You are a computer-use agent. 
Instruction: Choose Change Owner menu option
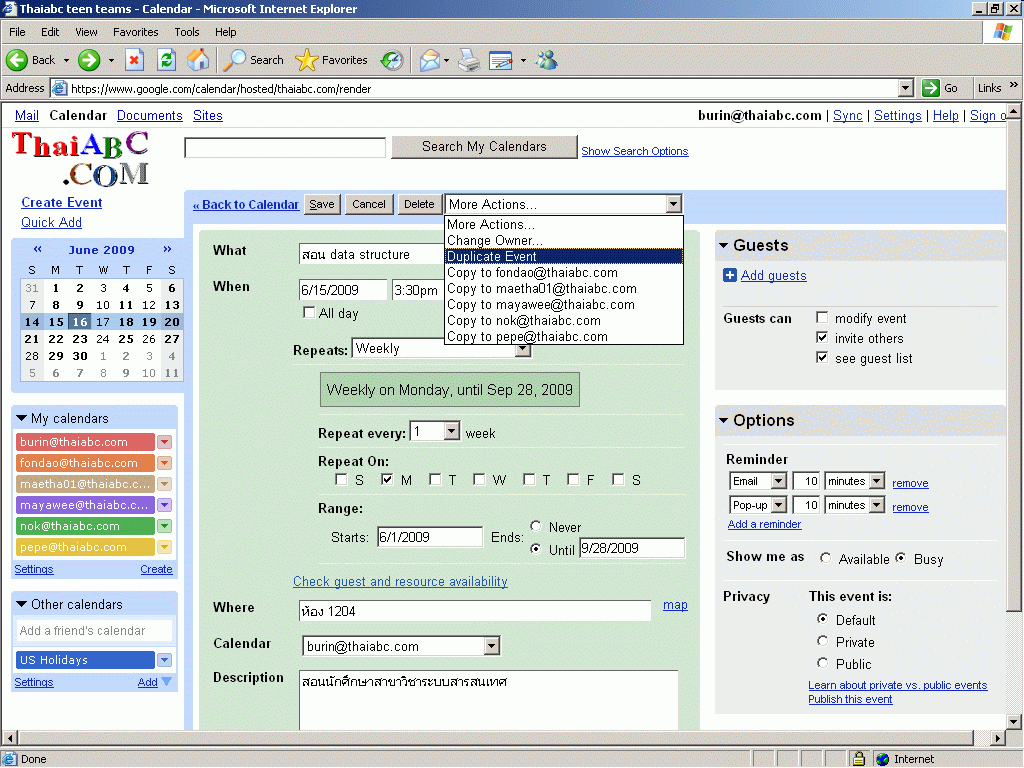coord(494,241)
